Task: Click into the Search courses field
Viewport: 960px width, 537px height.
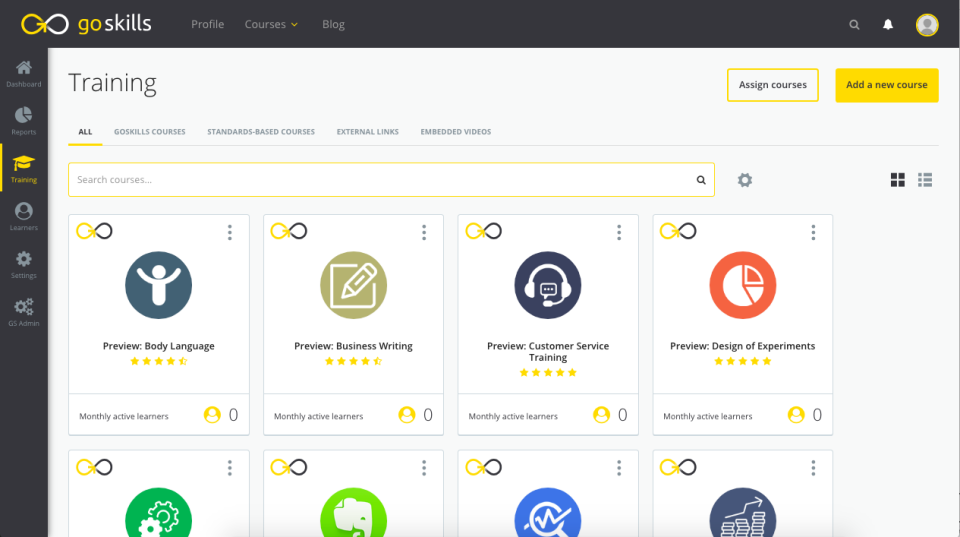Action: (391, 179)
